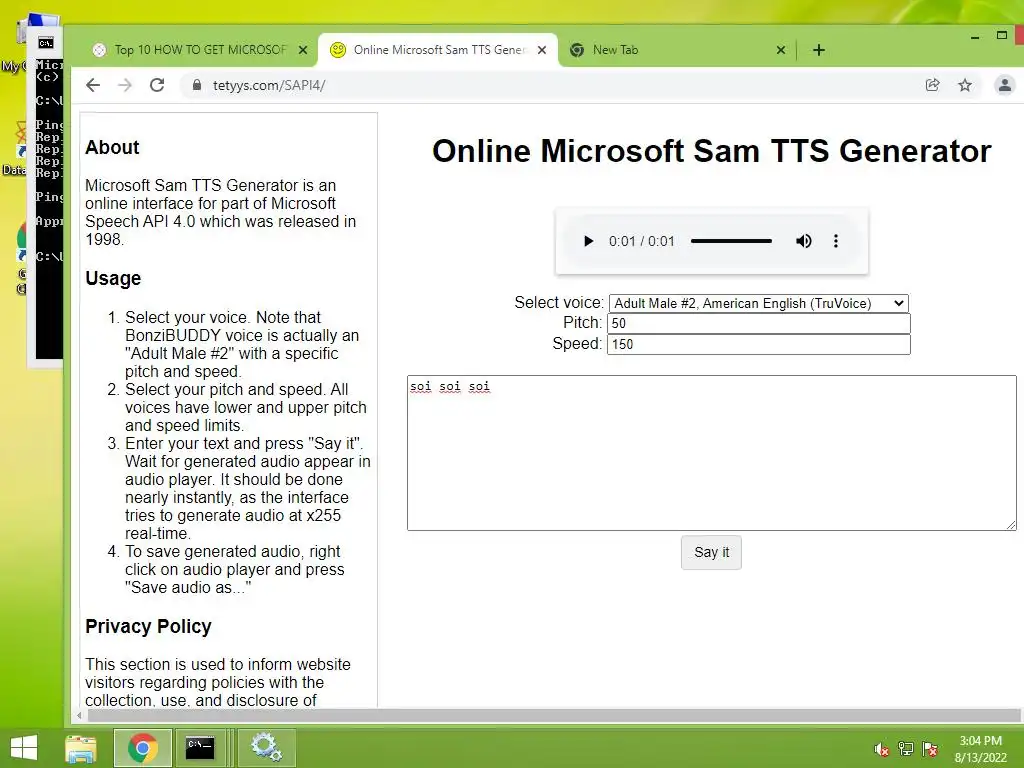Open Command Prompt from the taskbar

[200, 748]
